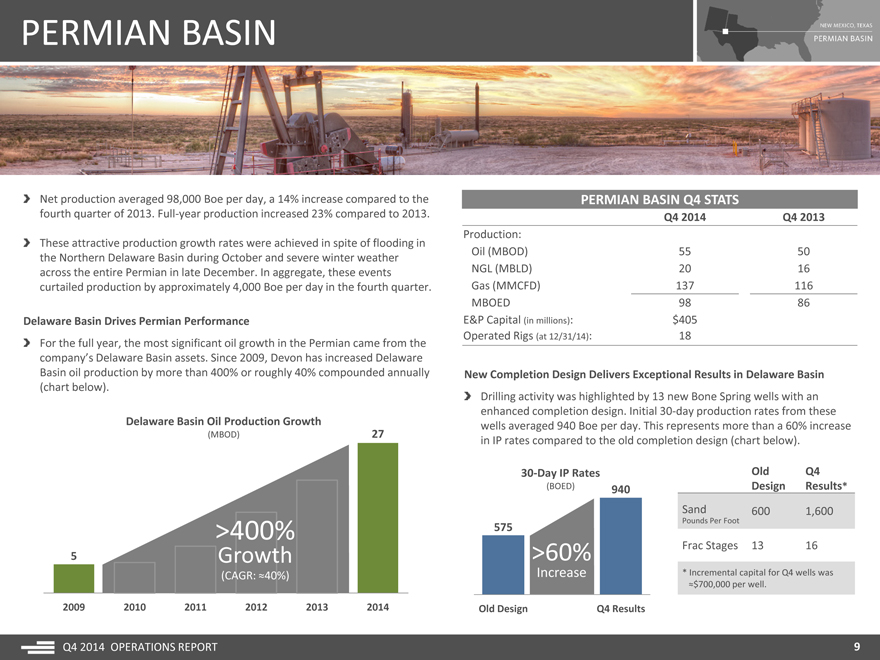Click the 'PERMIAN BASIN Q4 STATS' table header

point(660,199)
